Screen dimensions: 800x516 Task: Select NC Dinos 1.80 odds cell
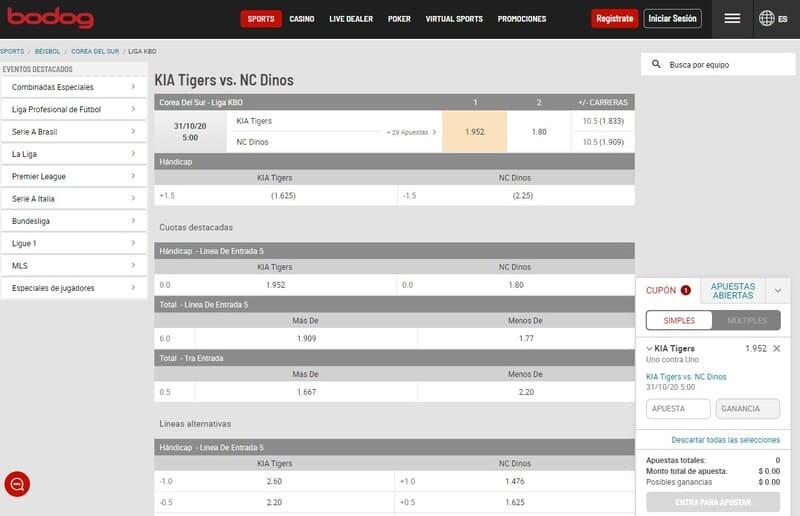pyautogui.click(x=539, y=131)
